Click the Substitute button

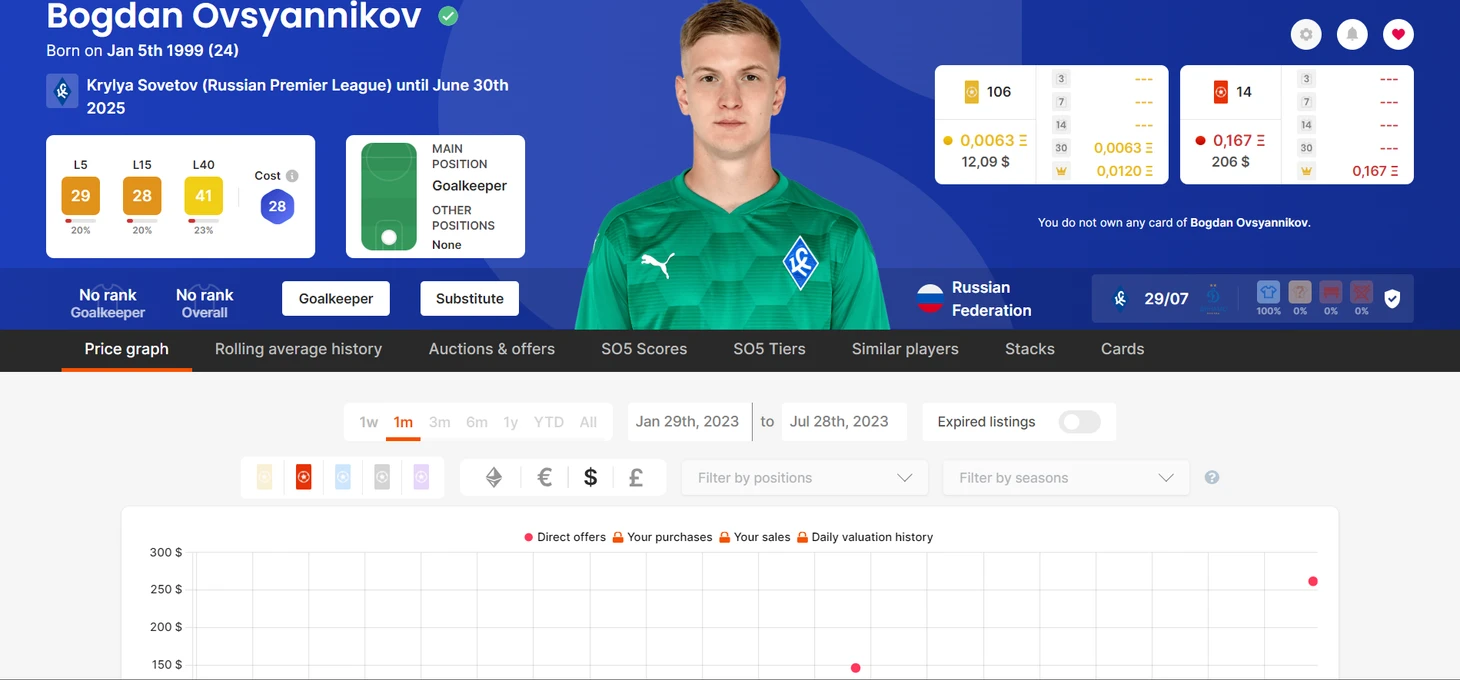470,298
